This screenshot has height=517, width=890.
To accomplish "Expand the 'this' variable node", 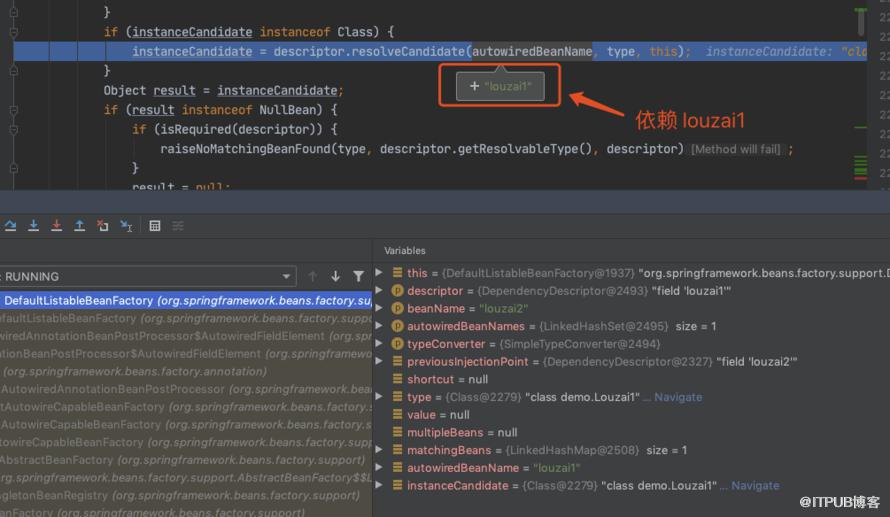I will (379, 273).
